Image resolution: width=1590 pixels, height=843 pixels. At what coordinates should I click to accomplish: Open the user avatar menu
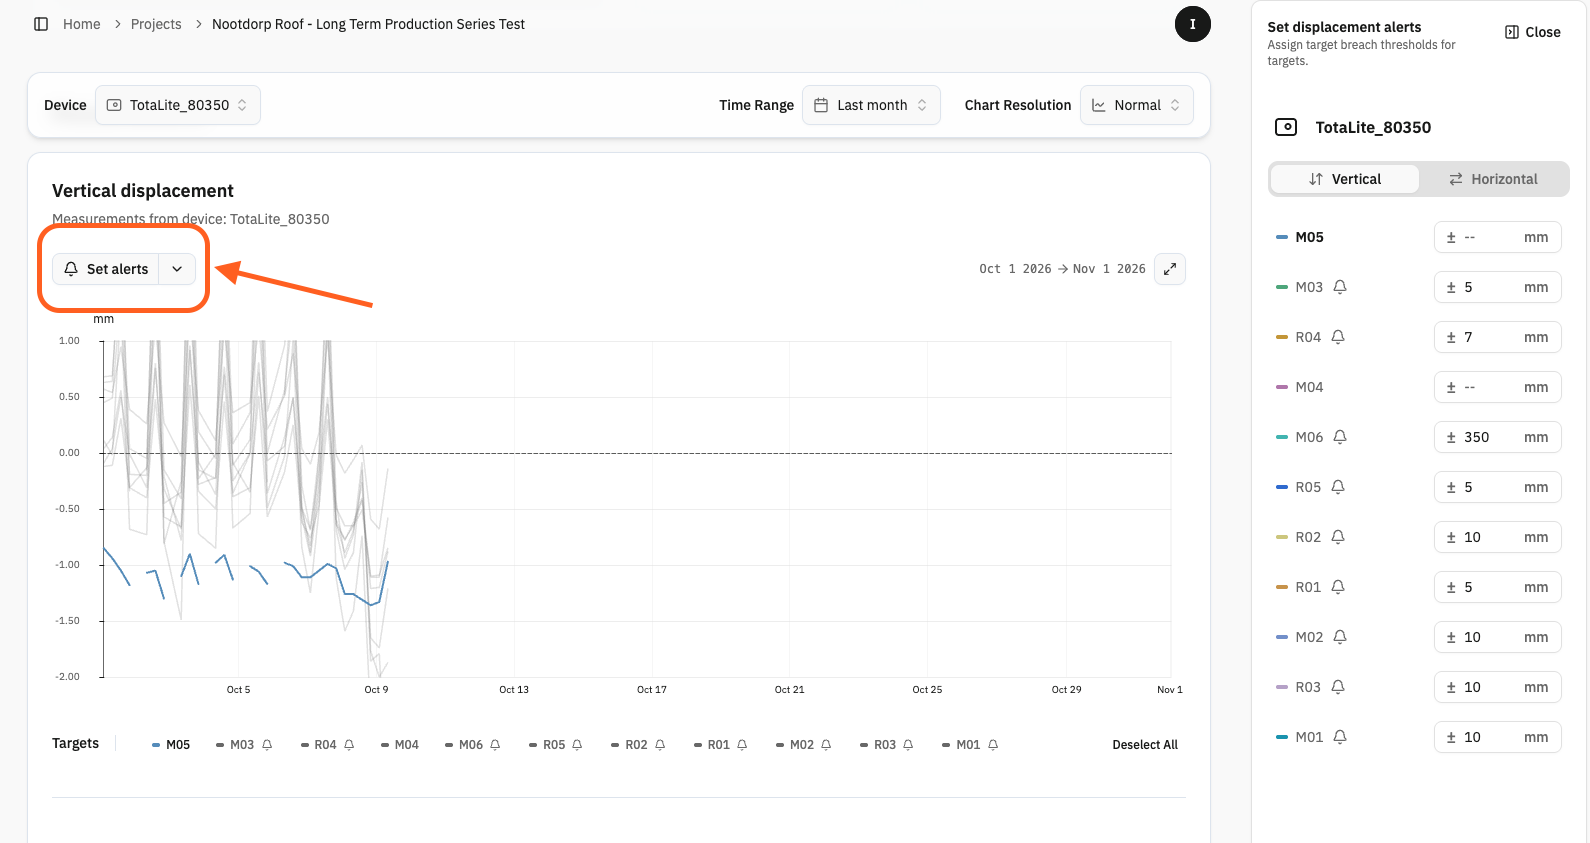(x=1192, y=24)
